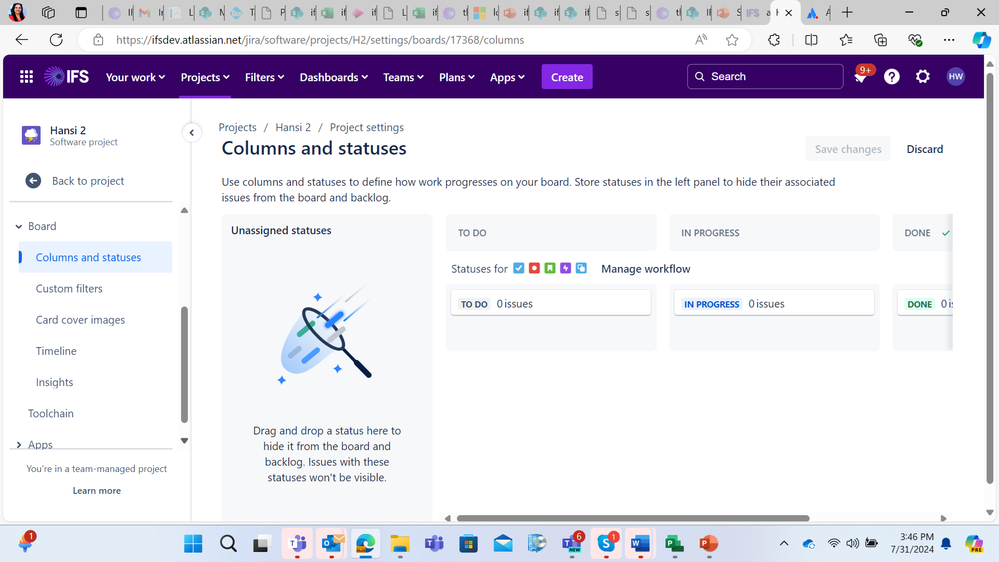Open the Dashboards dropdown menu
The image size is (999, 562).
tap(334, 77)
